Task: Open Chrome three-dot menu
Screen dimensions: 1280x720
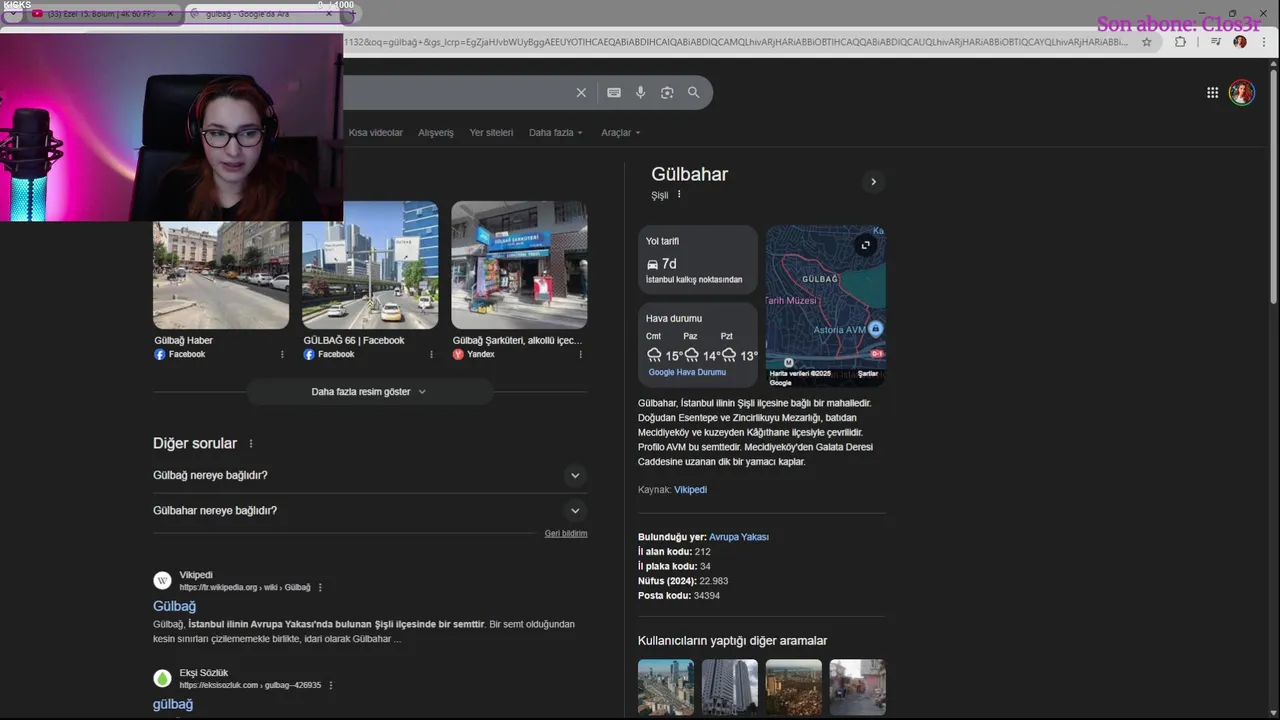Action: 1262,42
